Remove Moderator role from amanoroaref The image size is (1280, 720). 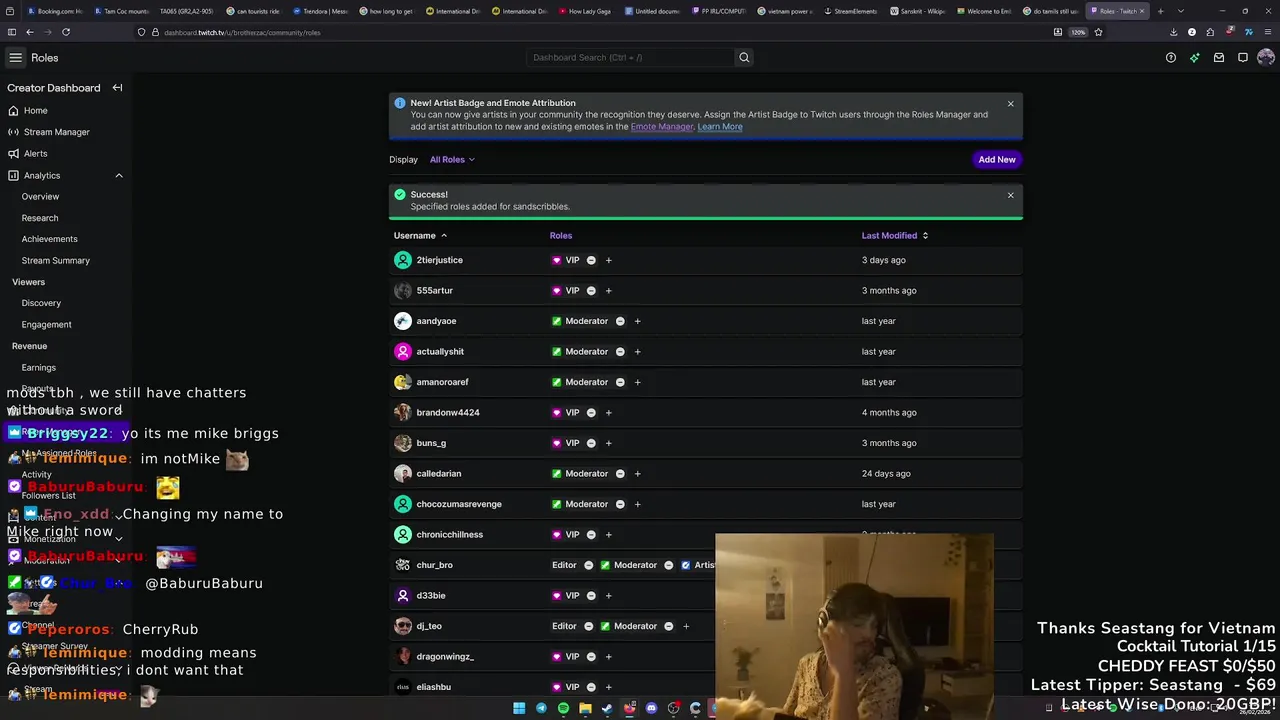620,382
